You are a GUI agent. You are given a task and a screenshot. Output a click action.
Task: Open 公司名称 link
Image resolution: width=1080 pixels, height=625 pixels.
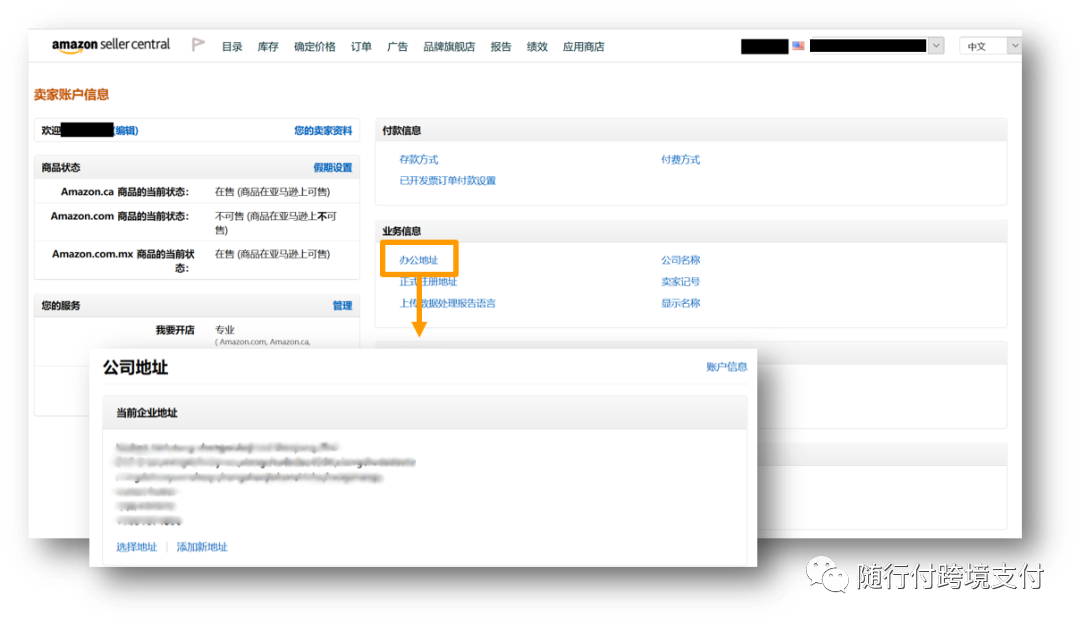tap(681, 260)
